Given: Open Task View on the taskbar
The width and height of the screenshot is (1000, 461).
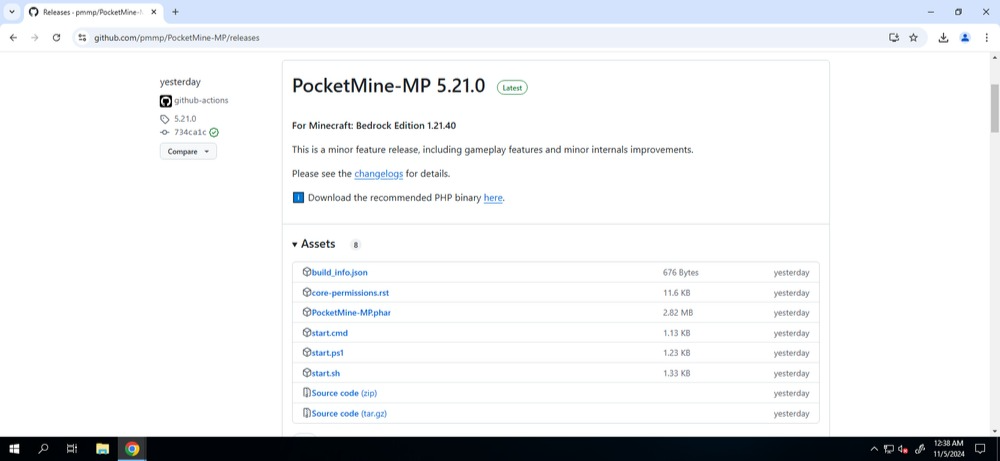Looking at the screenshot, I should click(72, 449).
